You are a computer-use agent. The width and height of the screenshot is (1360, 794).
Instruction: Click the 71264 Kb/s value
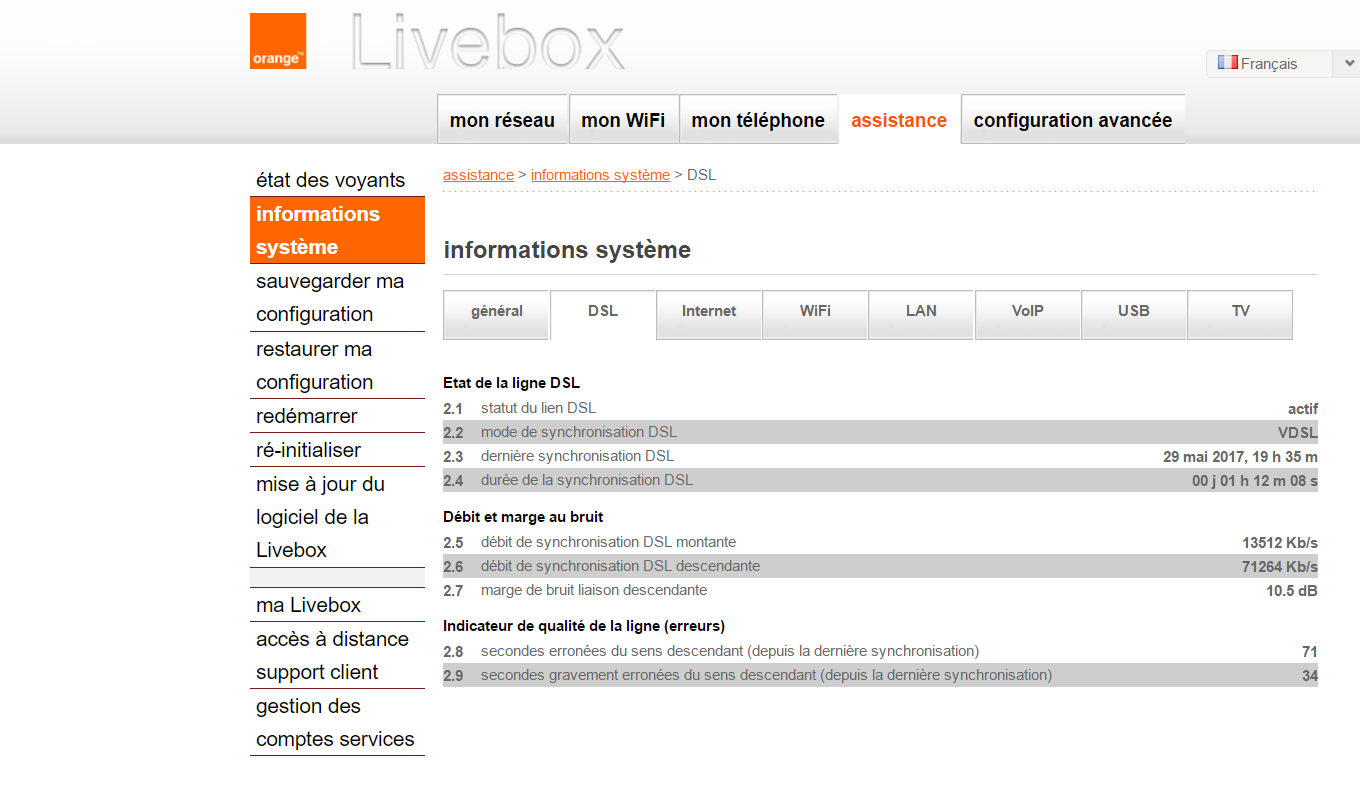coord(1280,567)
